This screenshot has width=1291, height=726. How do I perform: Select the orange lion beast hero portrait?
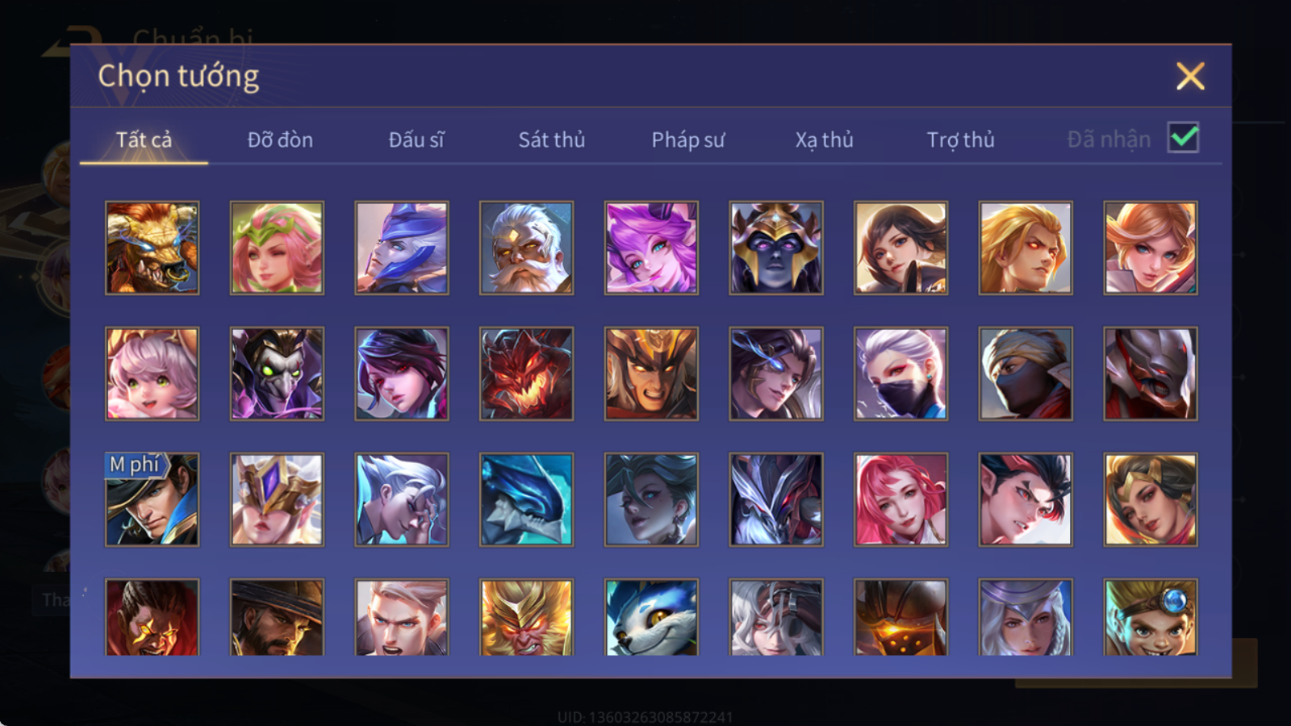152,248
